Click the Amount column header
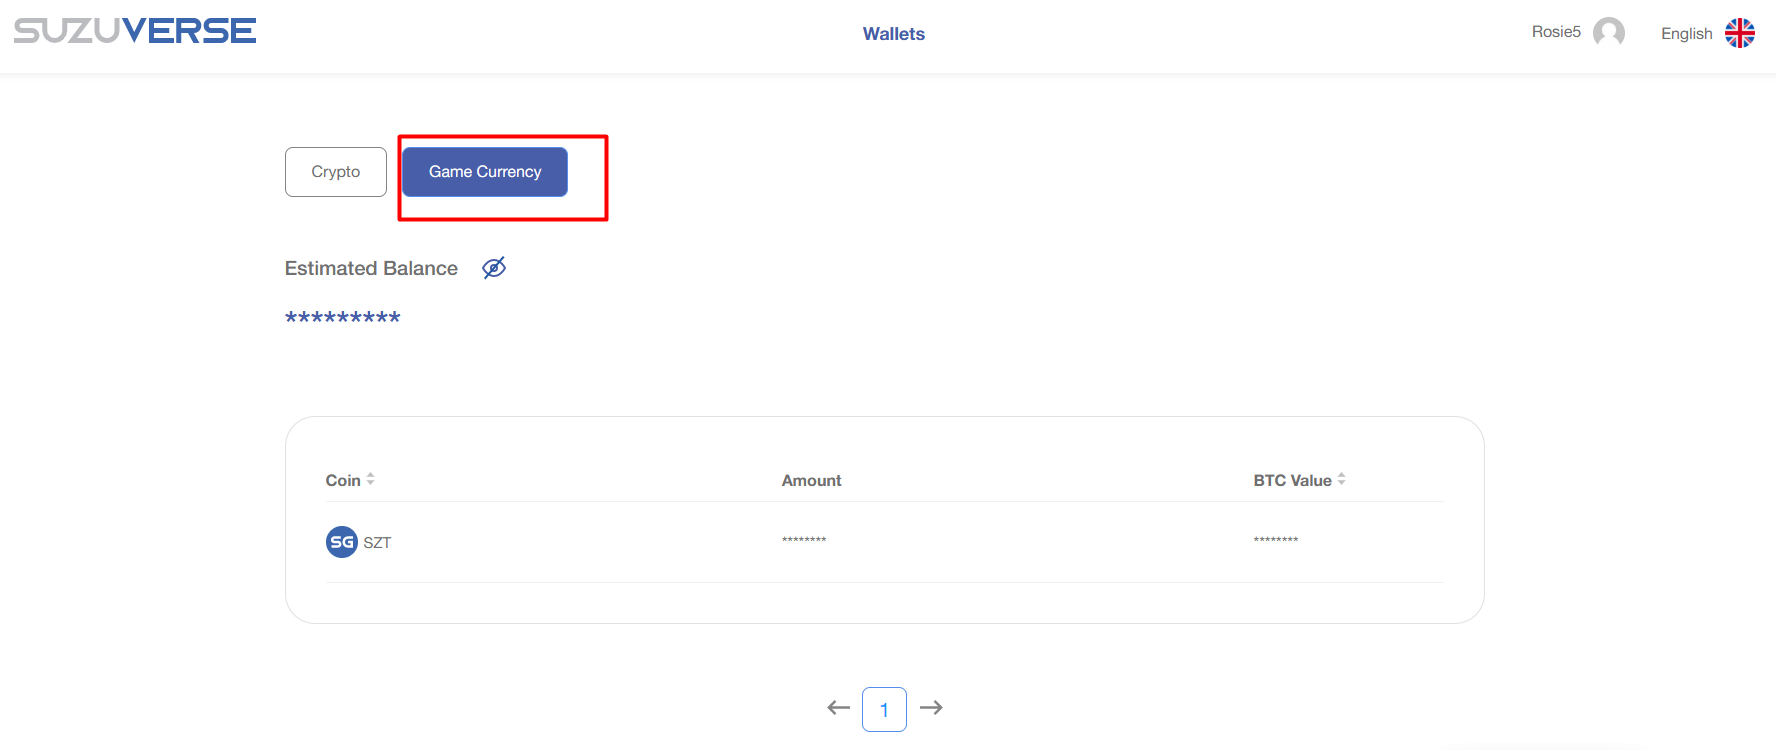The image size is (1776, 750). tap(811, 481)
